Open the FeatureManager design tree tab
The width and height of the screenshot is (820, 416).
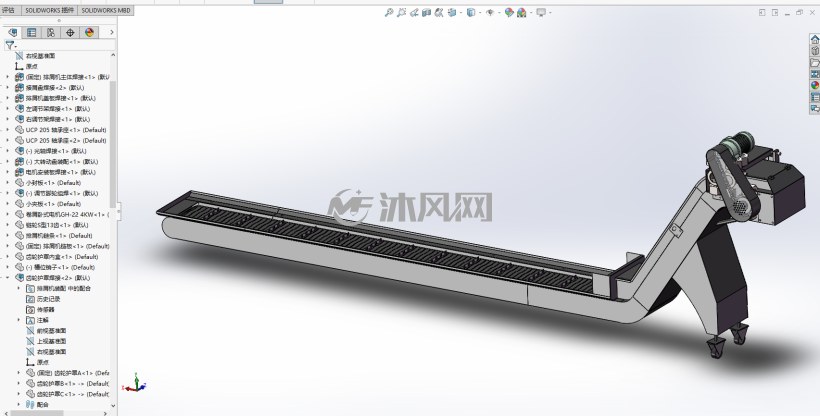[x=13, y=32]
